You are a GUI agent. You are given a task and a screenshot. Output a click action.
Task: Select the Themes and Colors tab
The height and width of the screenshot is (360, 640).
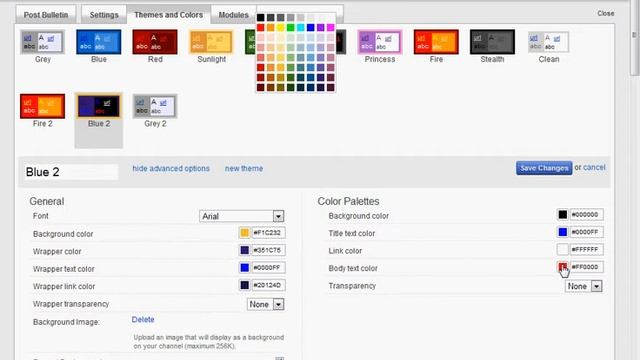click(x=169, y=15)
